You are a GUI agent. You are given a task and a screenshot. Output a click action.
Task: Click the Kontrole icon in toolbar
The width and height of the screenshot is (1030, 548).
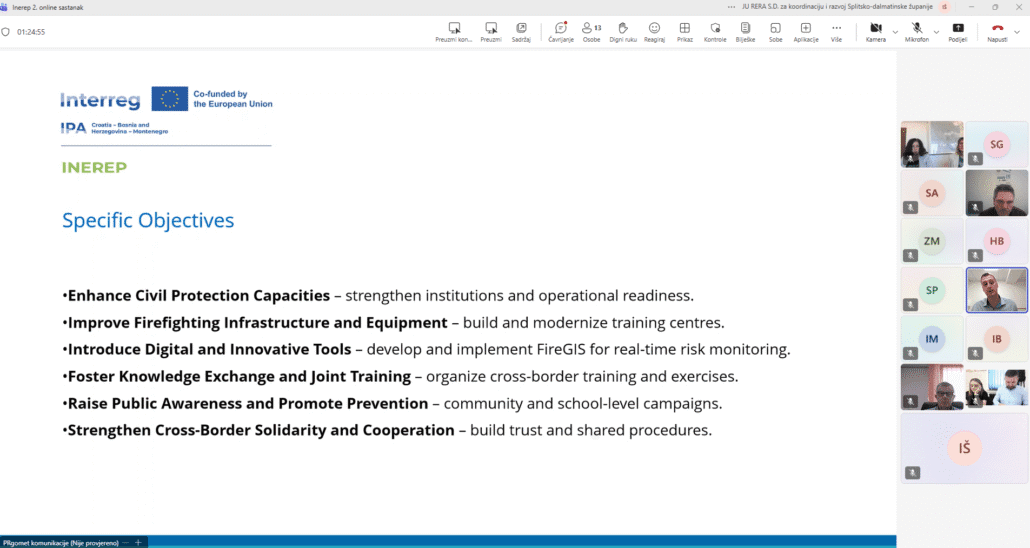point(715,31)
